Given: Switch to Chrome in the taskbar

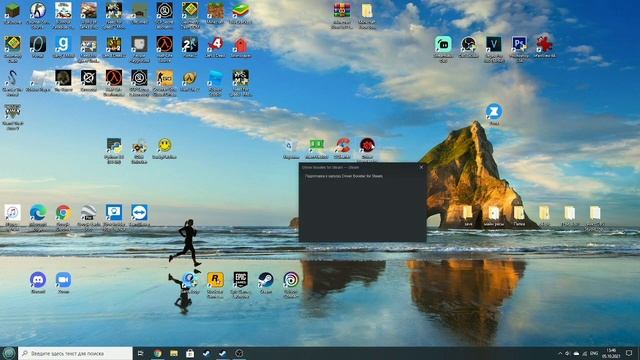Looking at the screenshot, I should pos(158,353).
